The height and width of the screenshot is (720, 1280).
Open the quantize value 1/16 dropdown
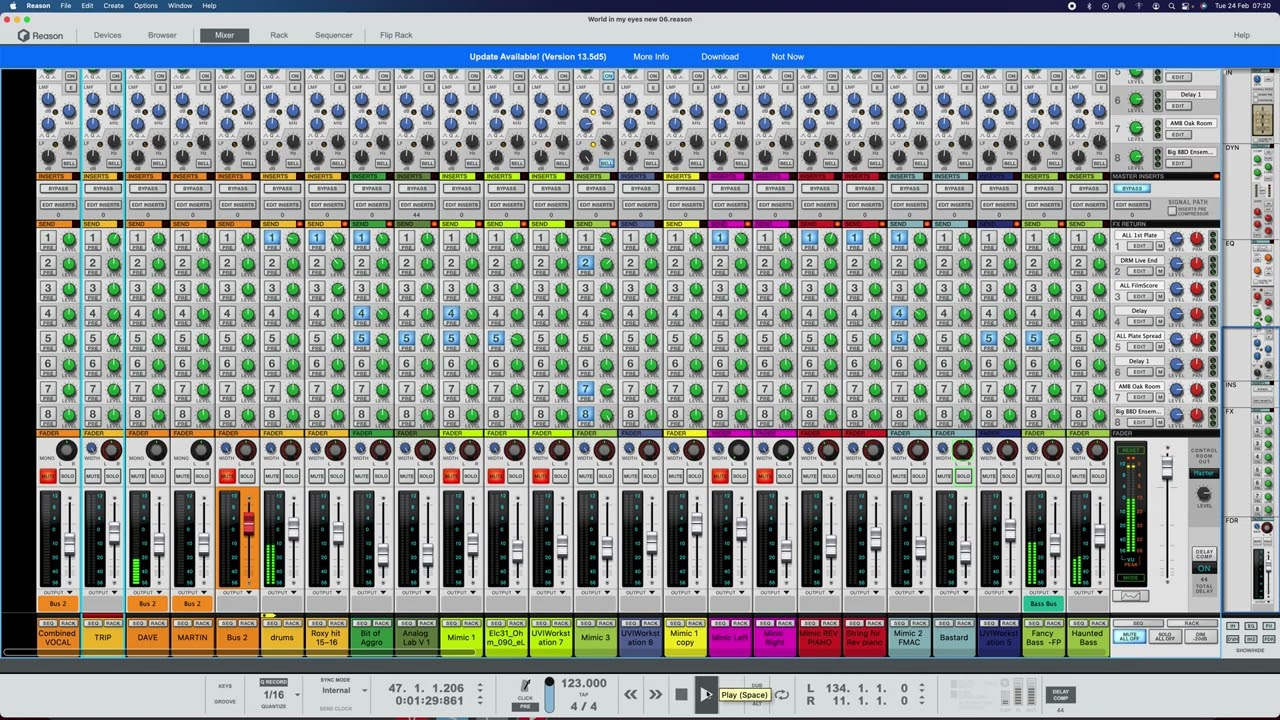click(280, 695)
